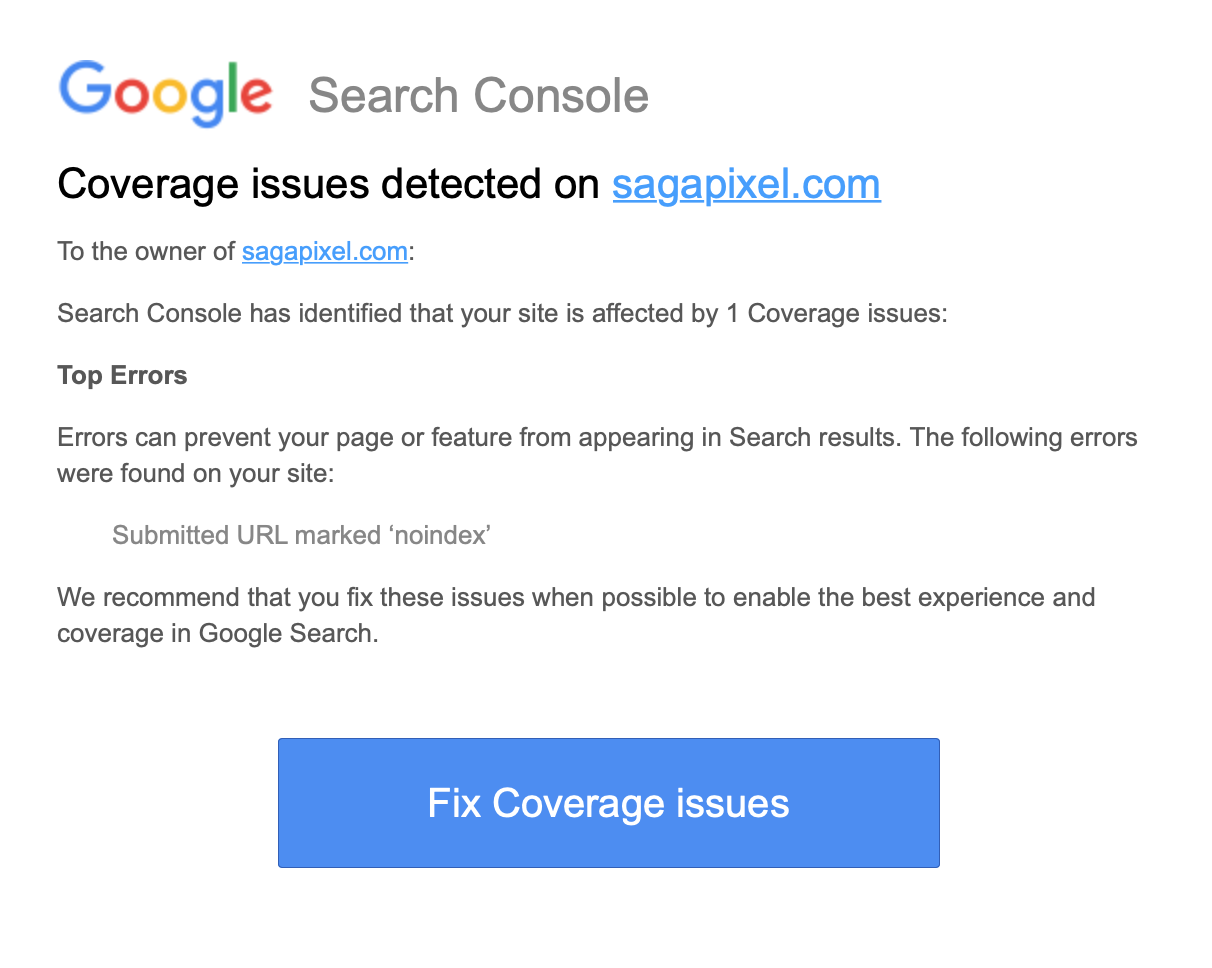Click the sentence starting "We recommend that you"

coord(576,615)
